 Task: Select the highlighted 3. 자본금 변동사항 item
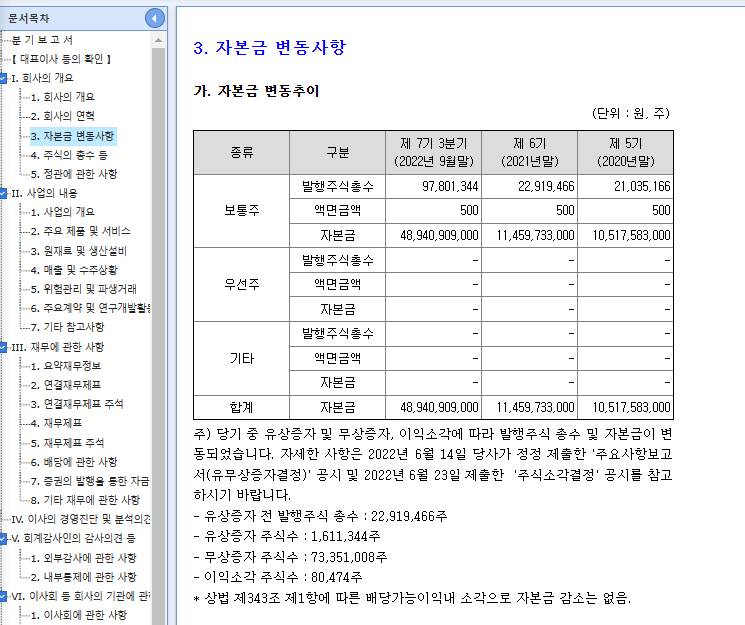pos(73,136)
